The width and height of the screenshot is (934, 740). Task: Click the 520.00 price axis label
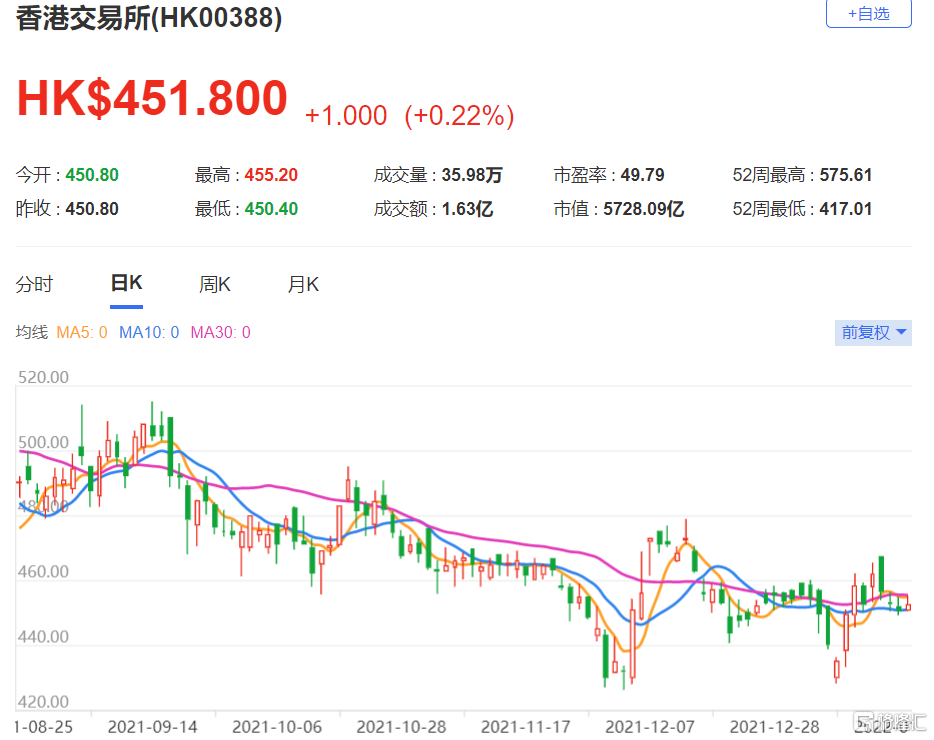click(43, 377)
